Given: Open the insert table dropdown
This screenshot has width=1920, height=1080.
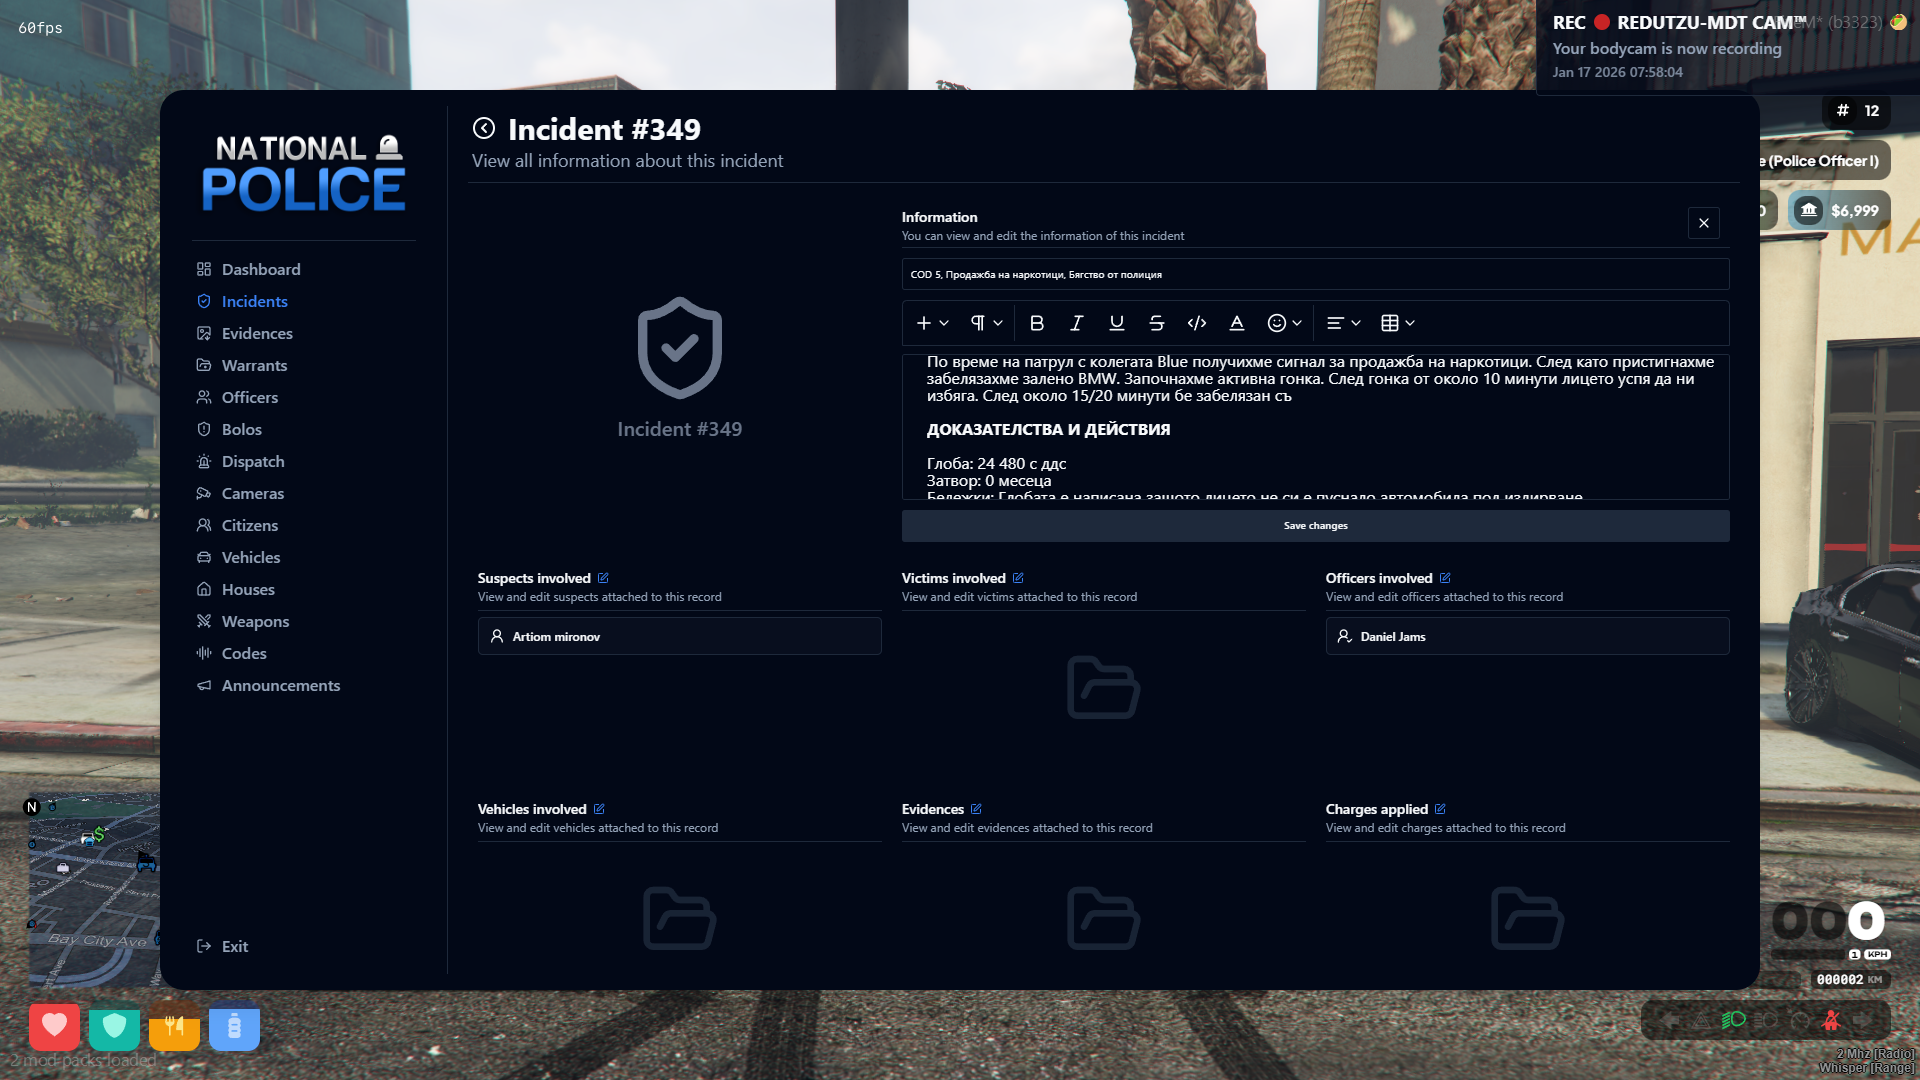Looking at the screenshot, I should tap(1397, 323).
